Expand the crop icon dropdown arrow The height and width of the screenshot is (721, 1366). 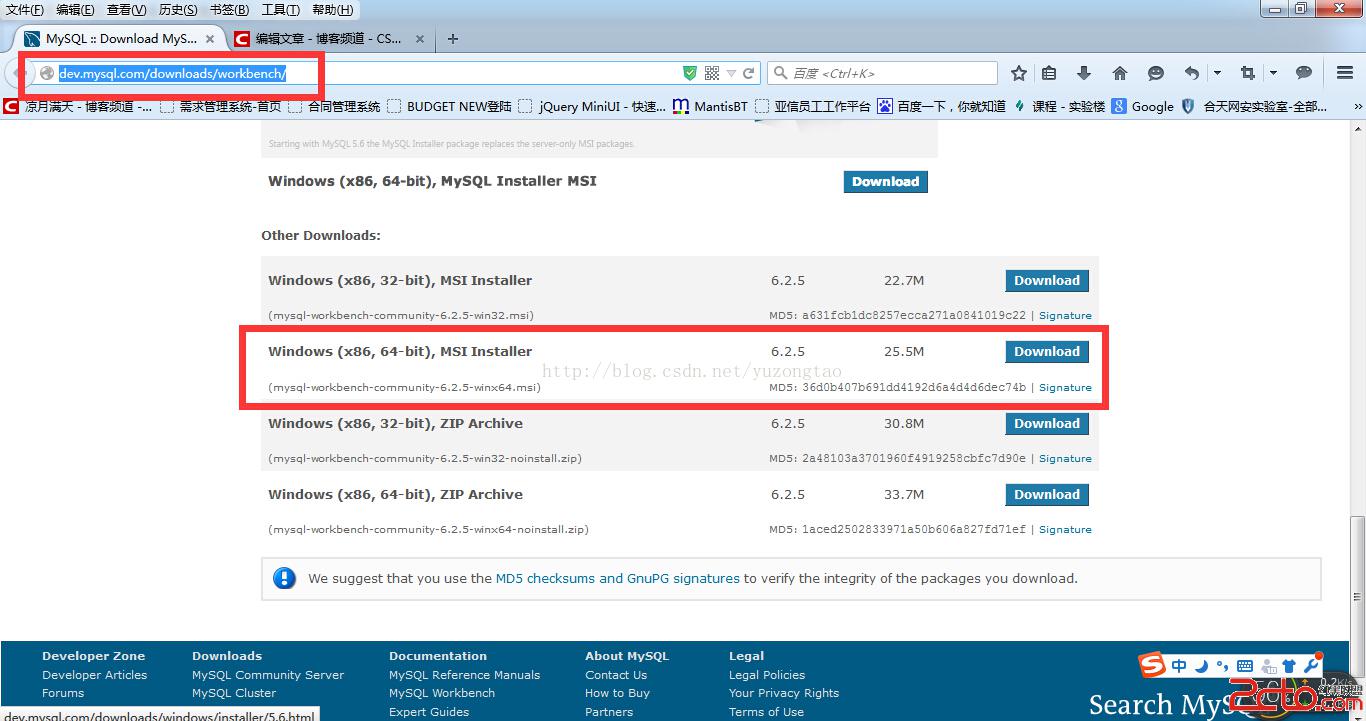pyautogui.click(x=1273, y=73)
